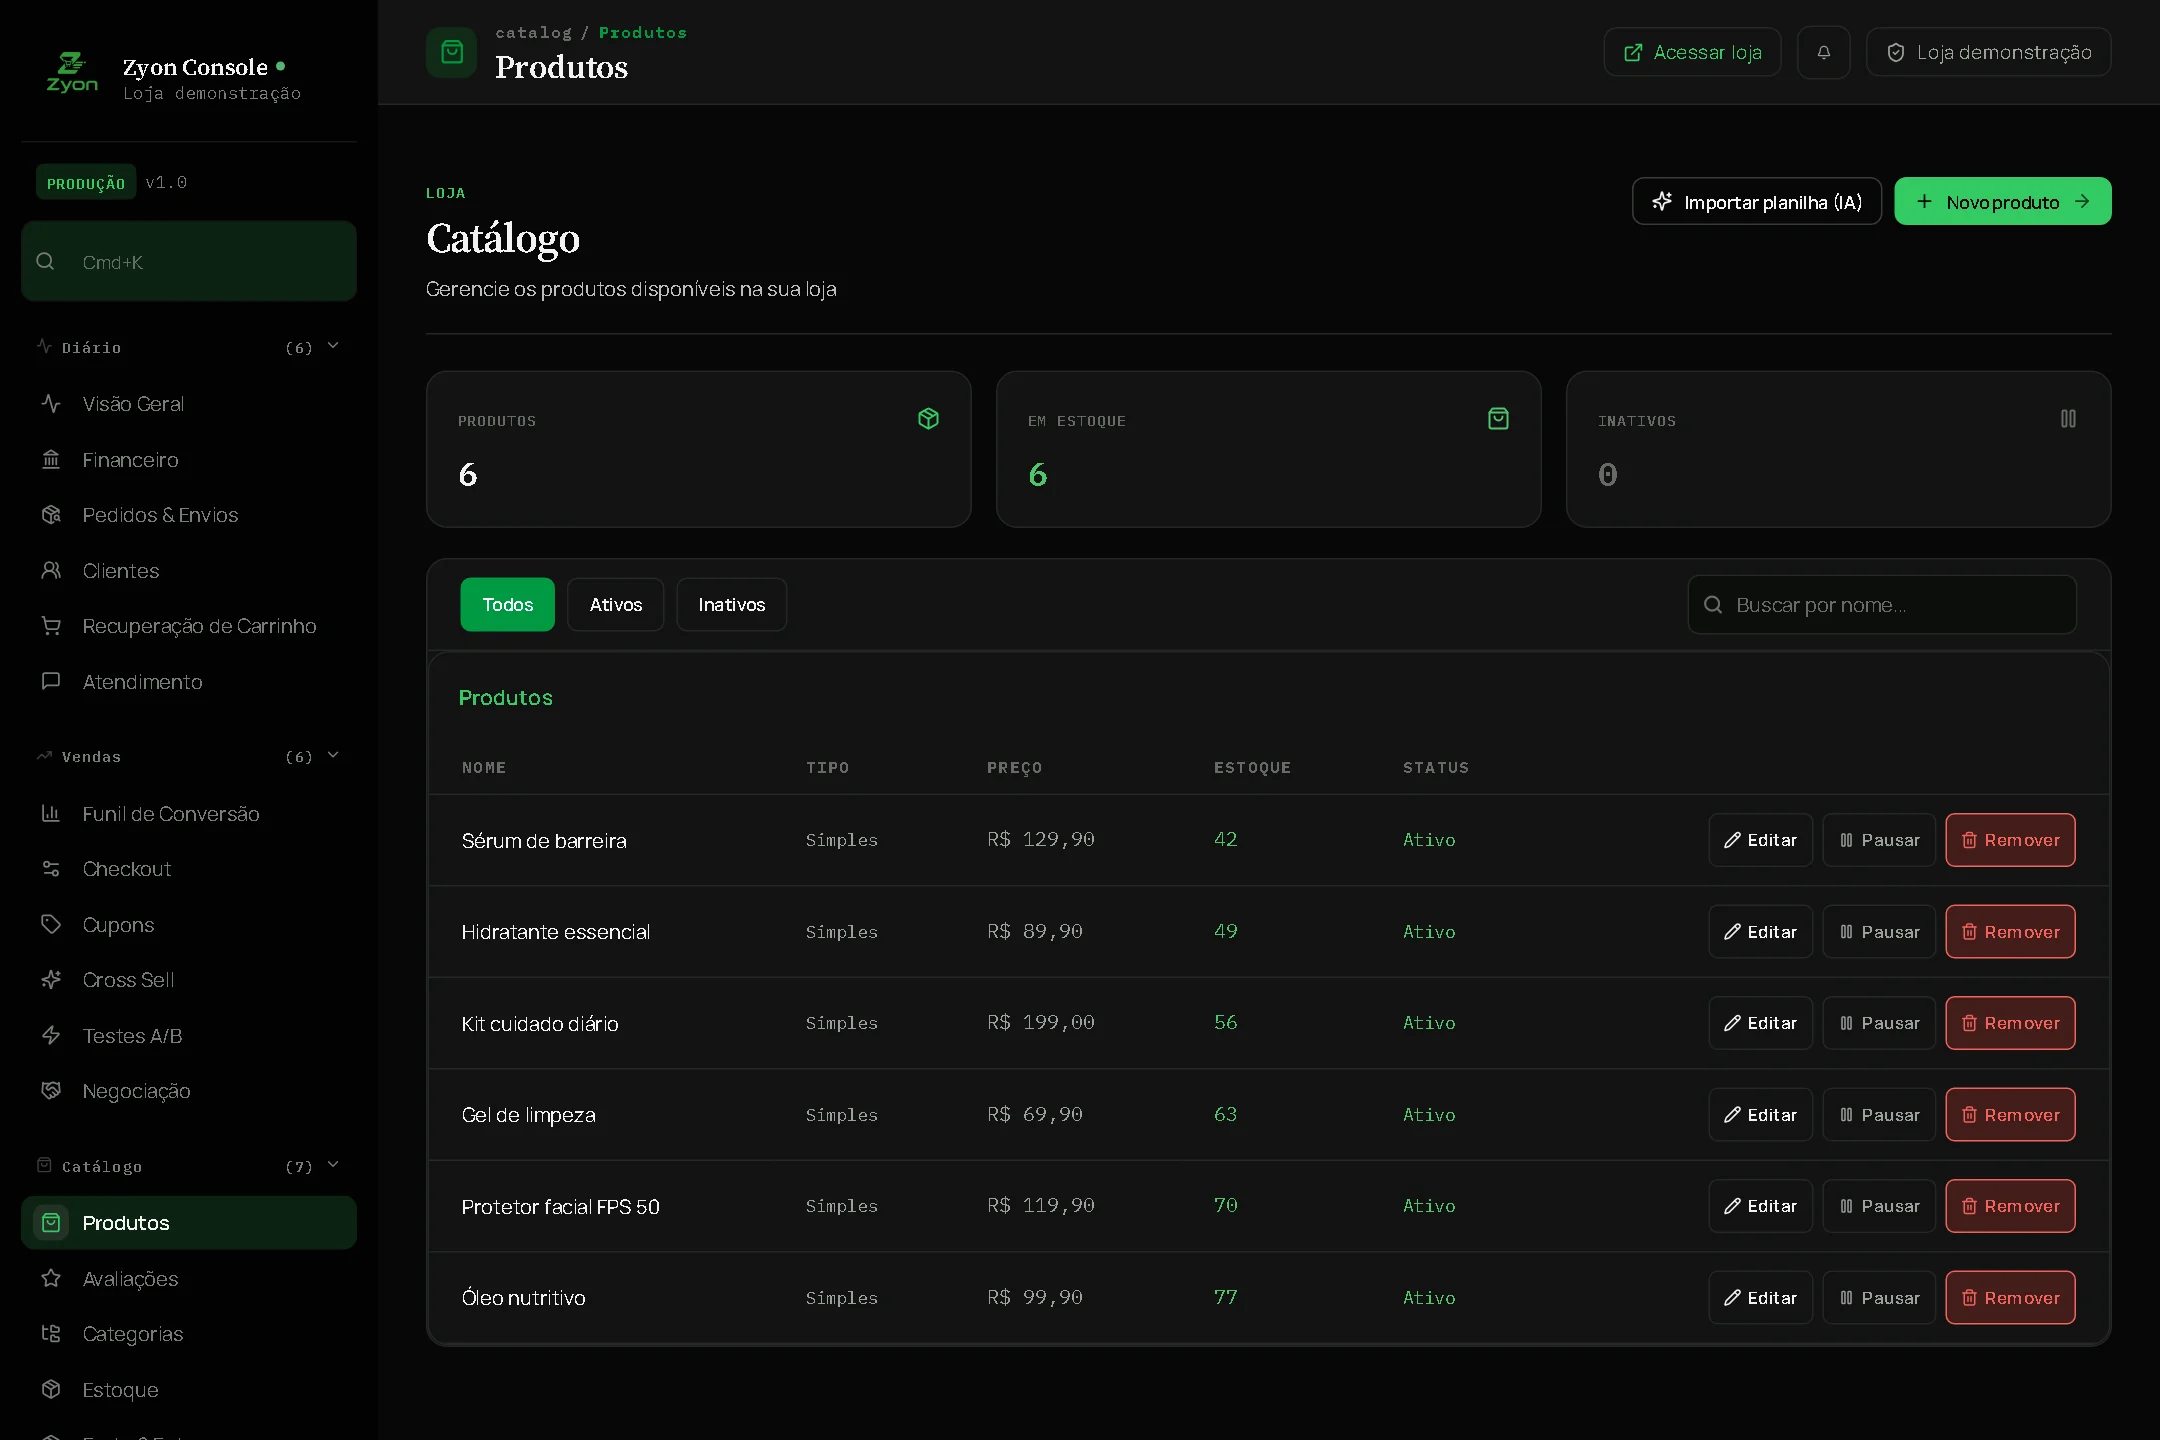This screenshot has height=1440, width=2160.
Task: Click the Novo produto button
Action: (x=2002, y=202)
